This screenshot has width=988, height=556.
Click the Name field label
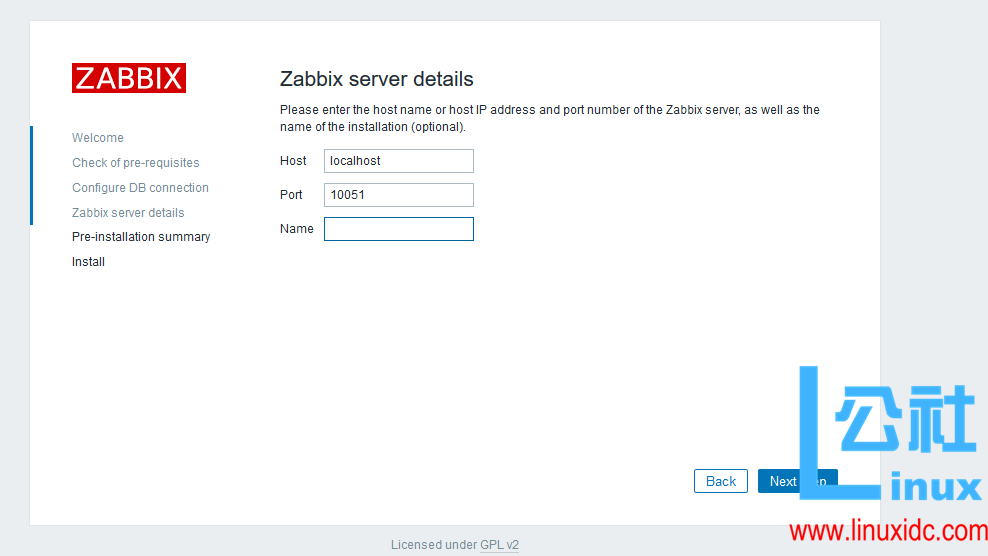pyautogui.click(x=297, y=229)
